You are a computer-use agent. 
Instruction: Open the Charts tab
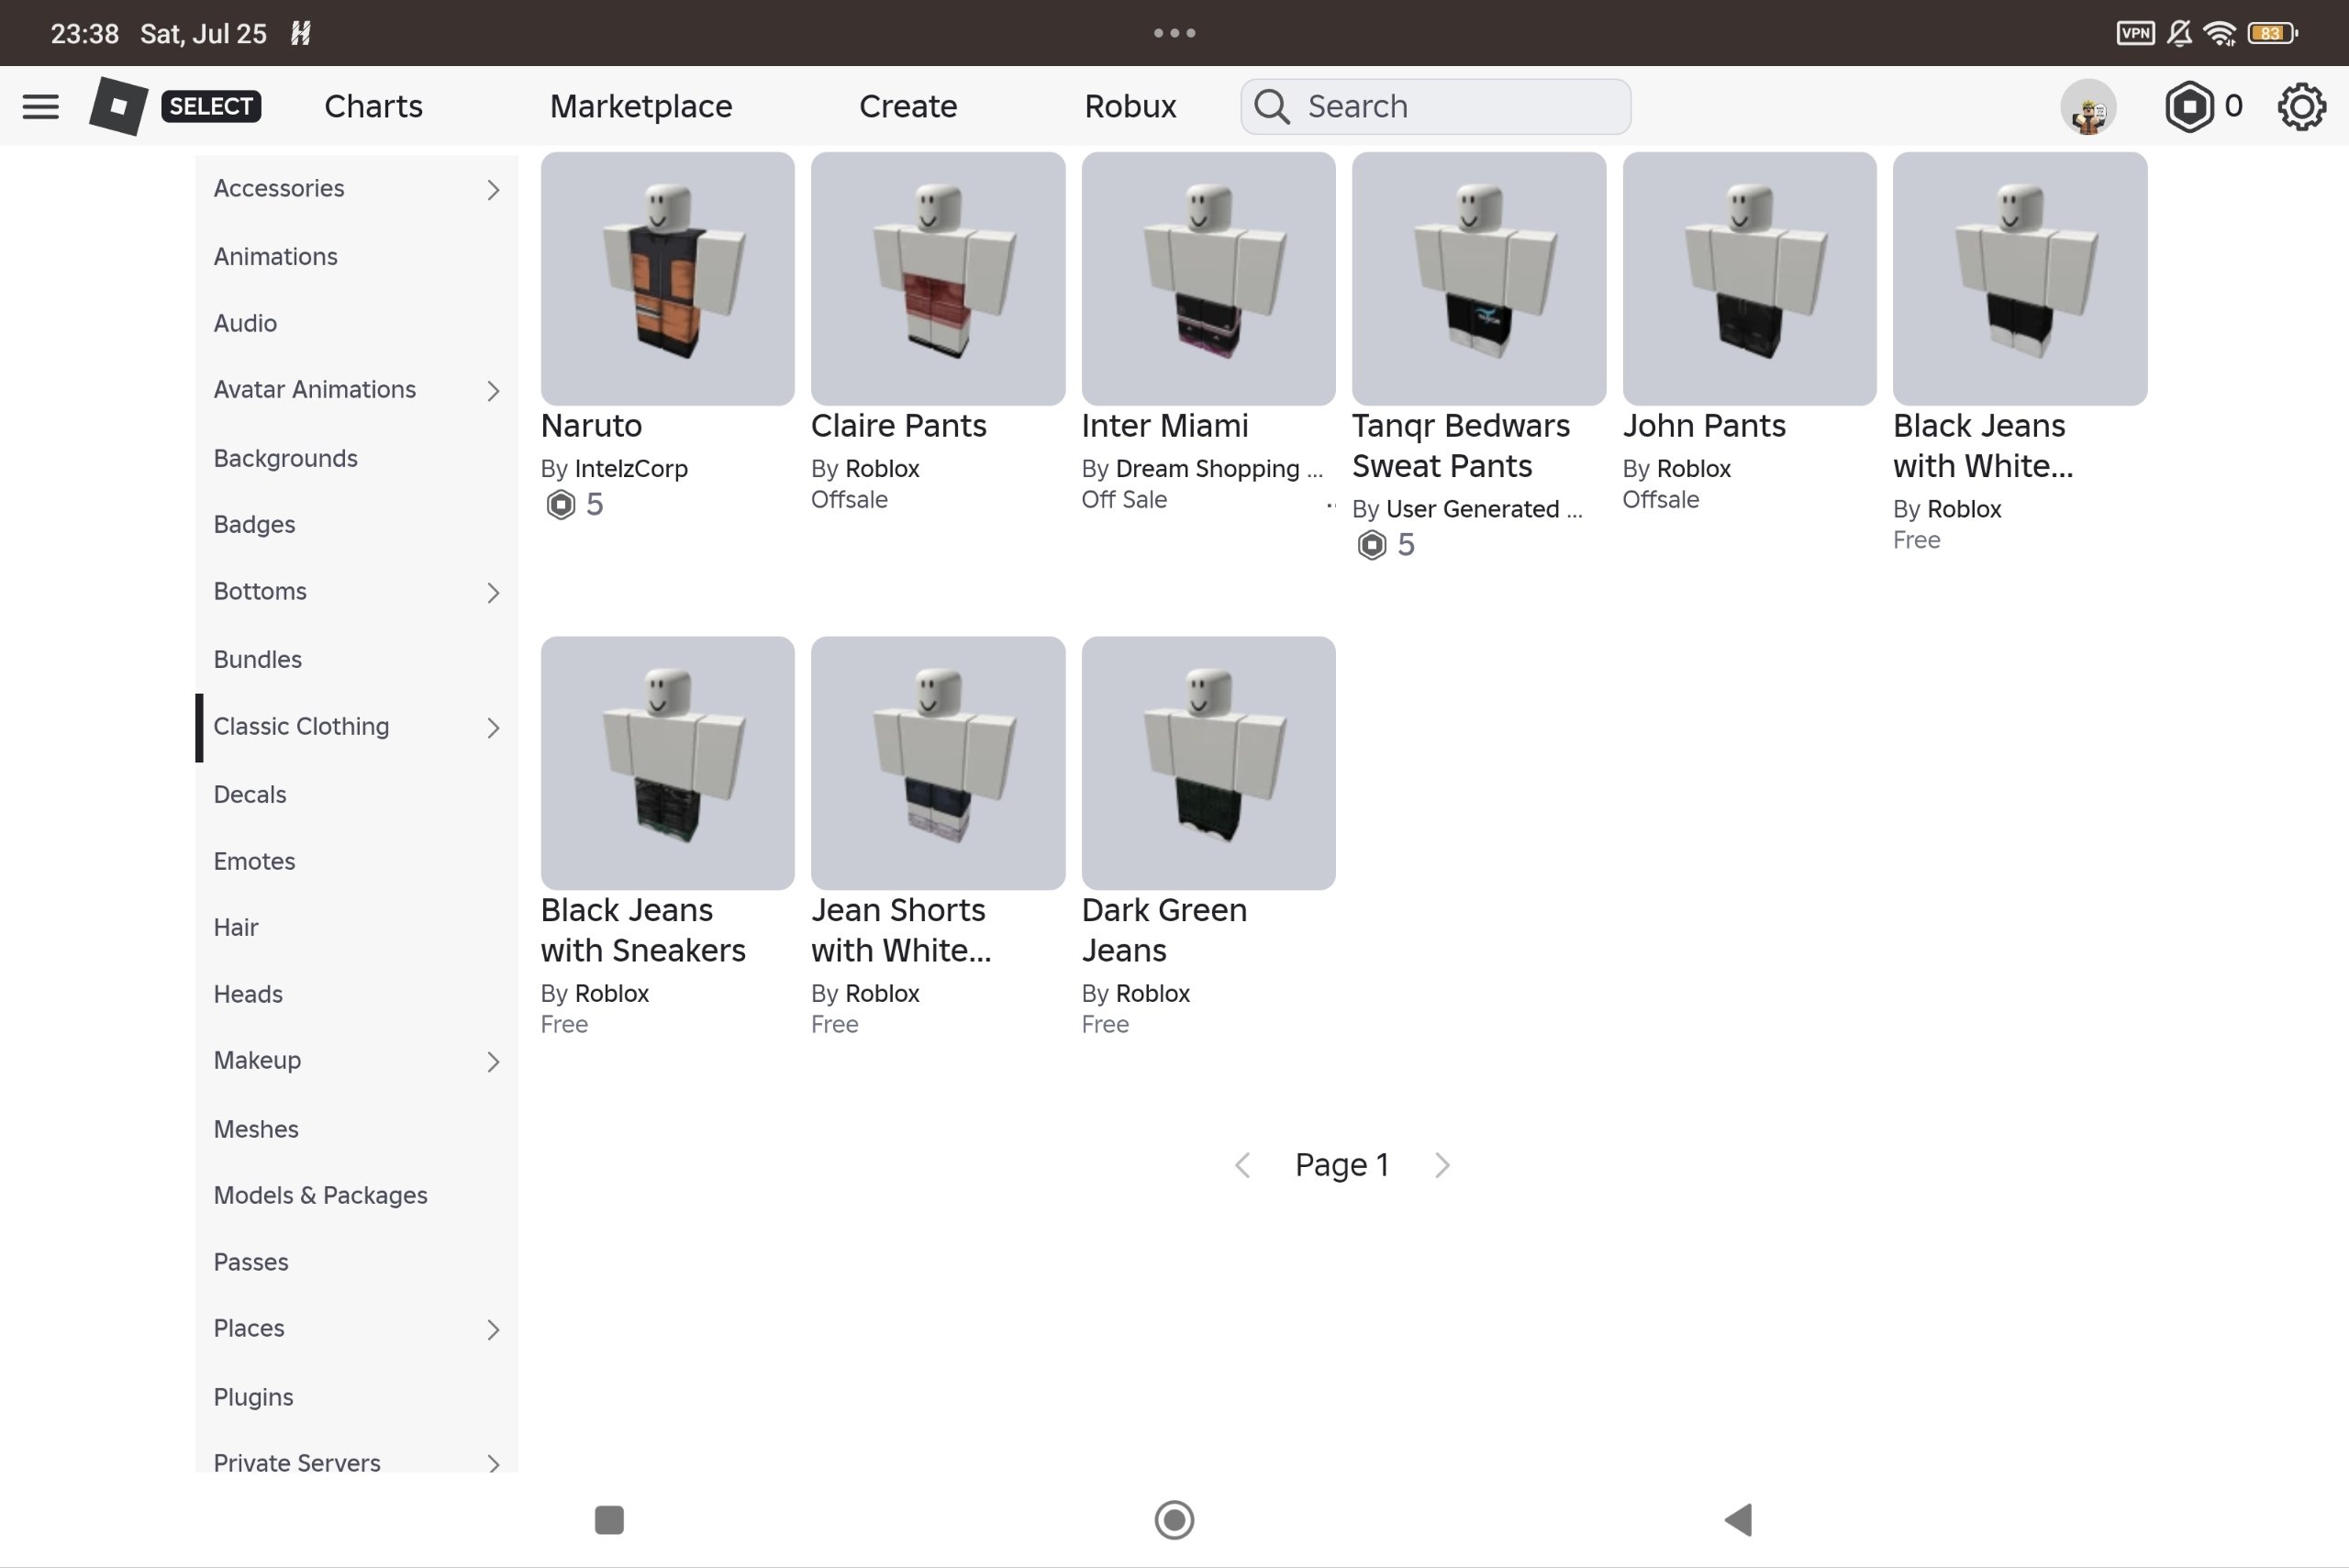[373, 106]
